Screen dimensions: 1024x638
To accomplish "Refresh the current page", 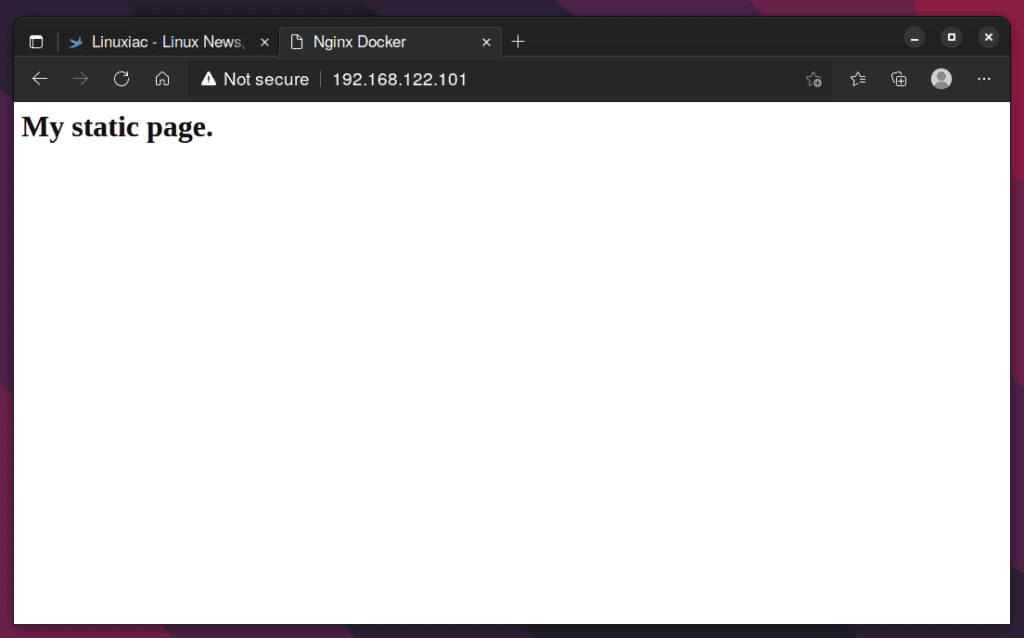I will (121, 79).
